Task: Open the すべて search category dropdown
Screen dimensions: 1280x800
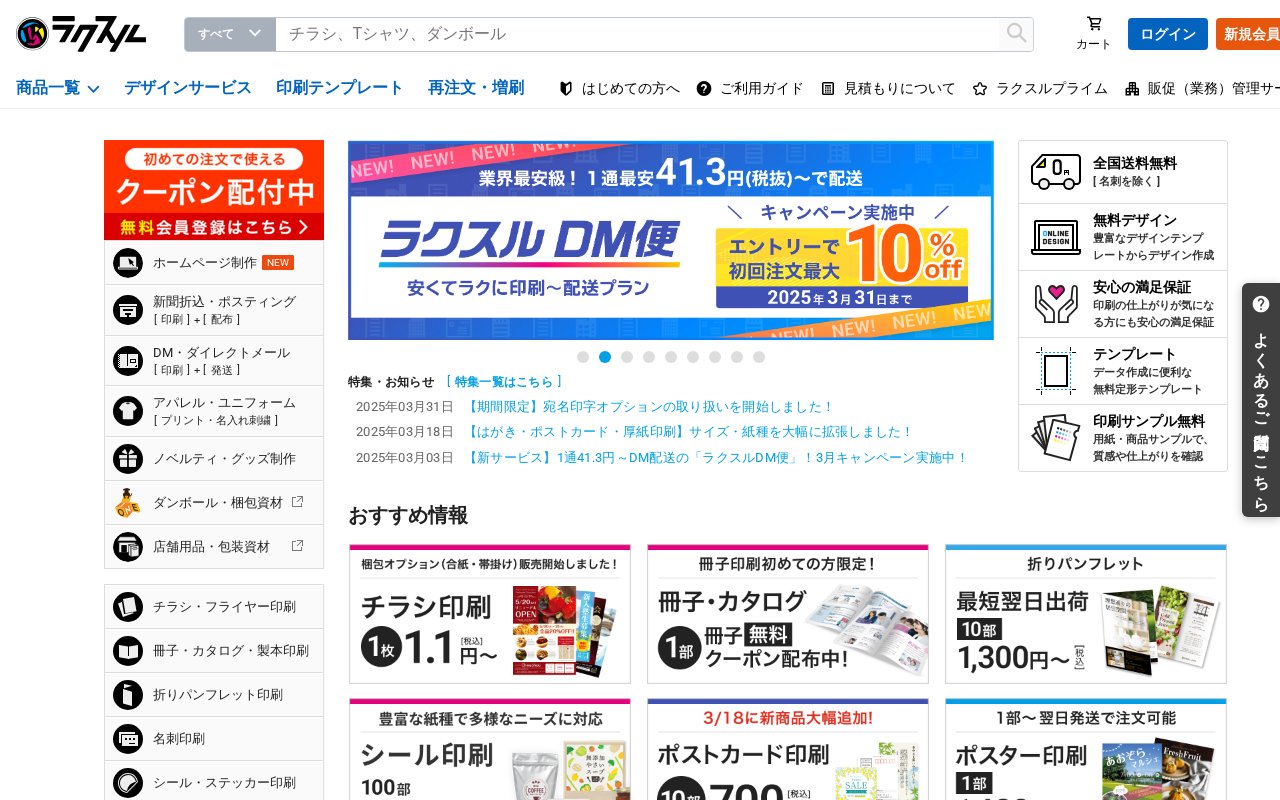Action: click(x=230, y=34)
